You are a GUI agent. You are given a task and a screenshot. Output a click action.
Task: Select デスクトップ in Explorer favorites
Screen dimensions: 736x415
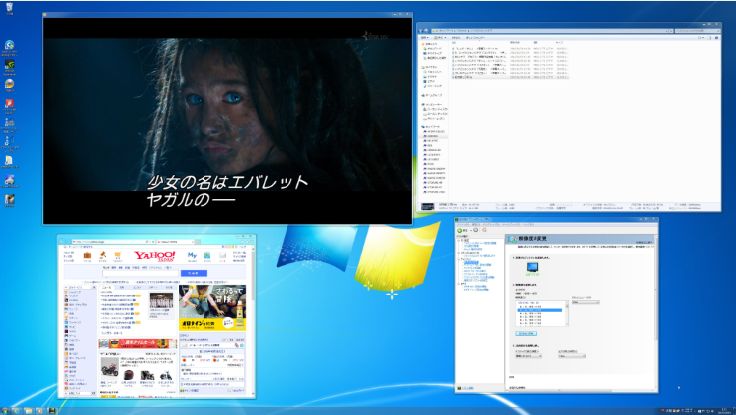[x=435, y=53]
